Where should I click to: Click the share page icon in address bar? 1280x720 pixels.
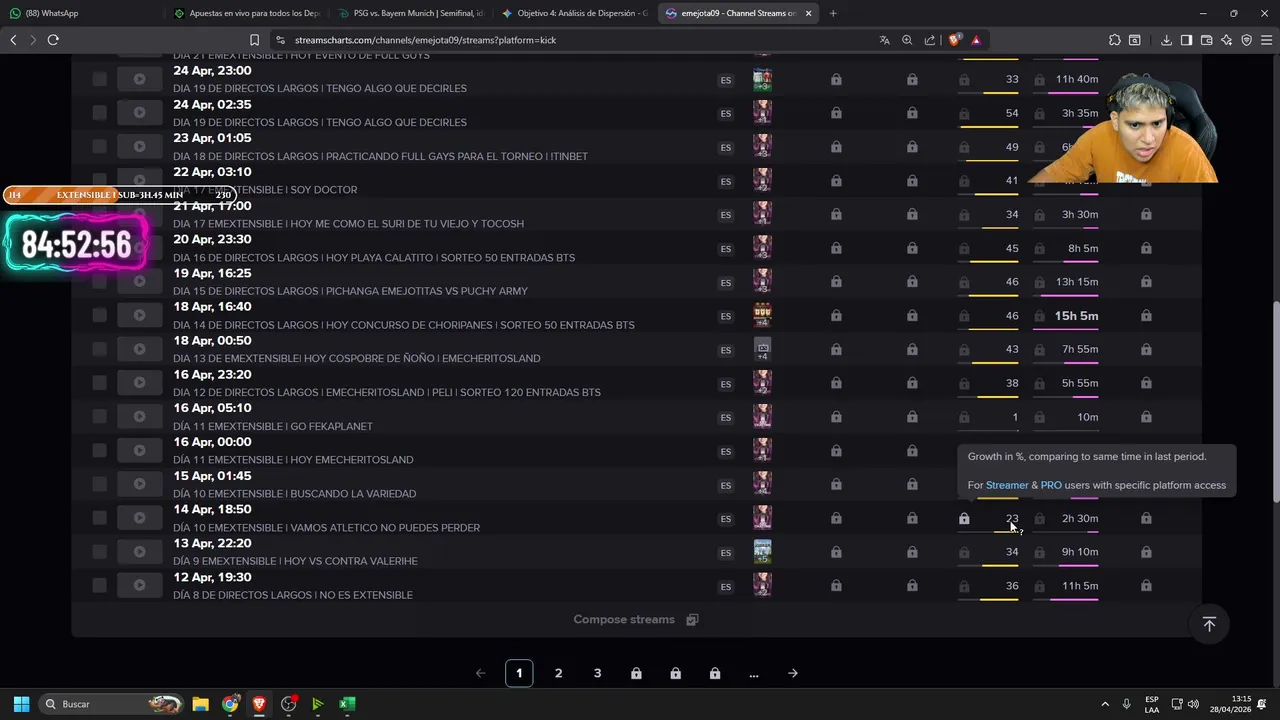930,40
